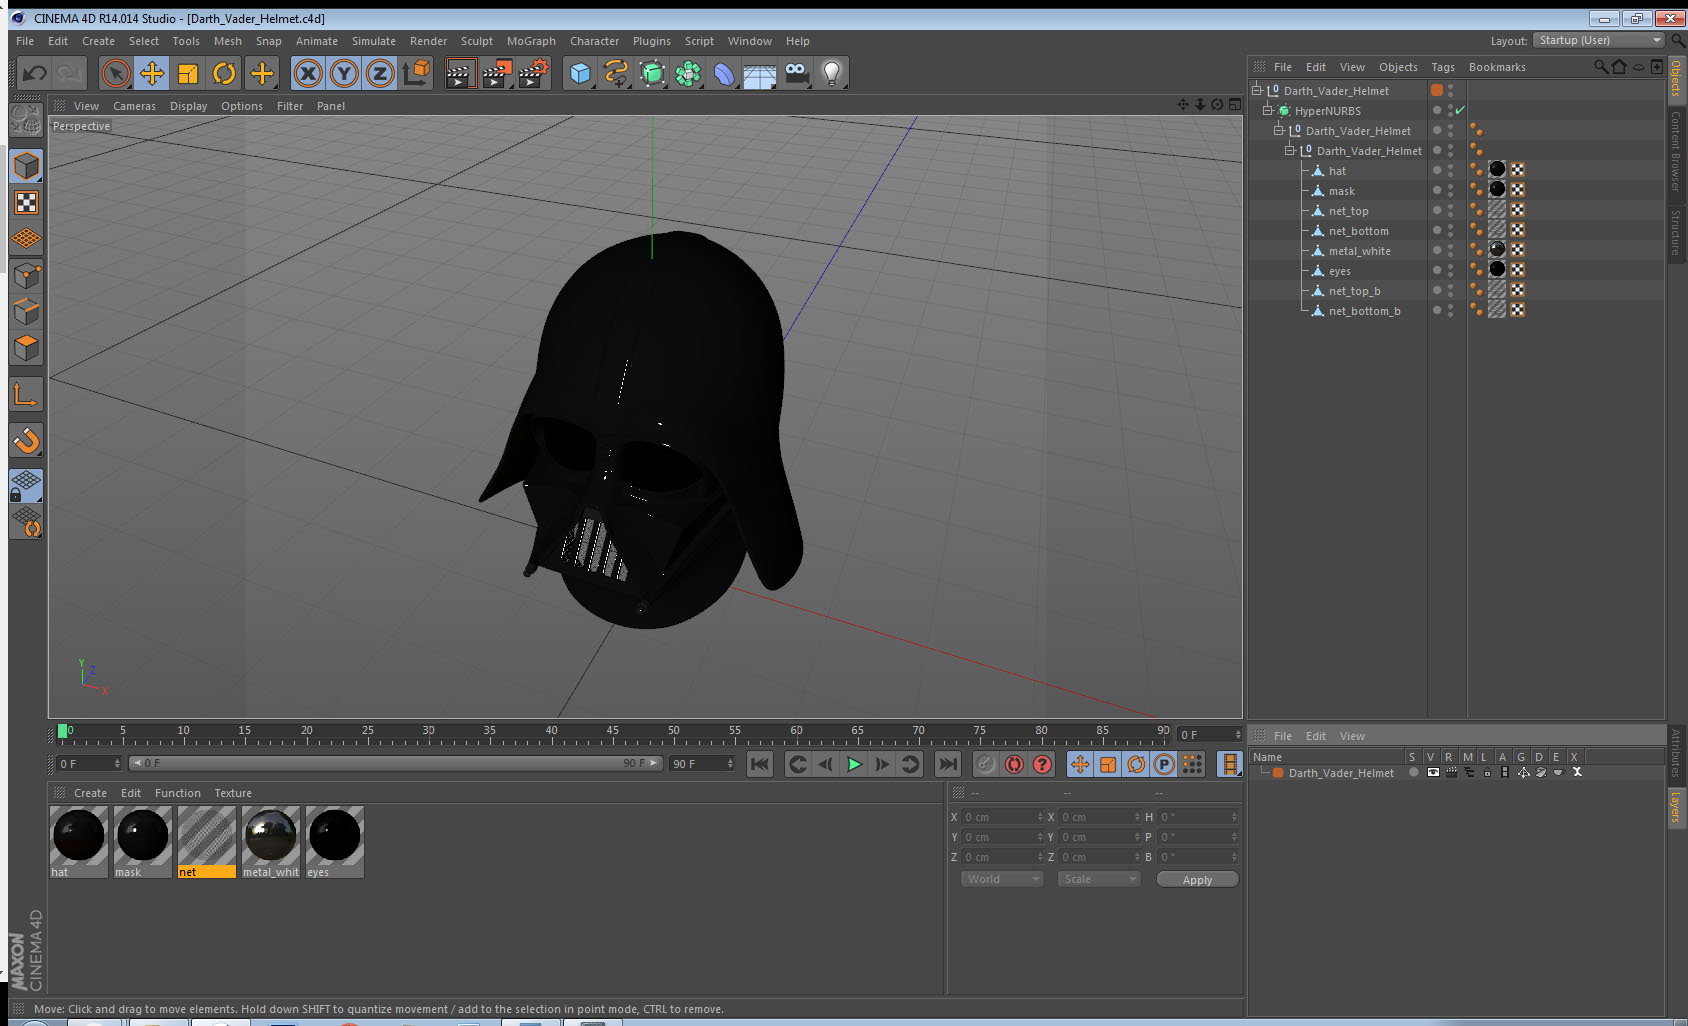This screenshot has height=1026, width=1688.
Task: Add a Cube primitive object
Action: [x=580, y=73]
